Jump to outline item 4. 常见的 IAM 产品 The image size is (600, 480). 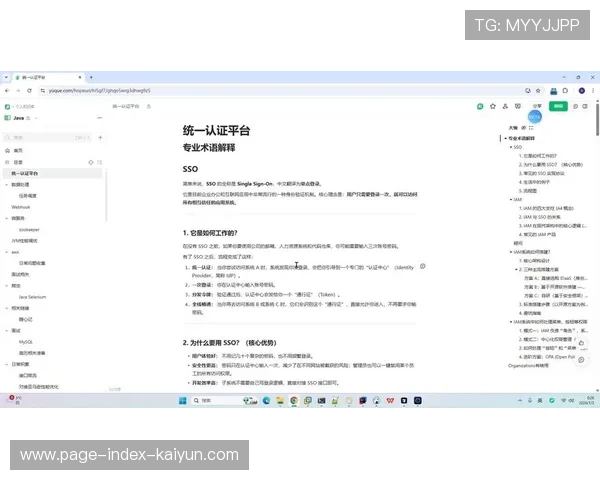(x=537, y=234)
